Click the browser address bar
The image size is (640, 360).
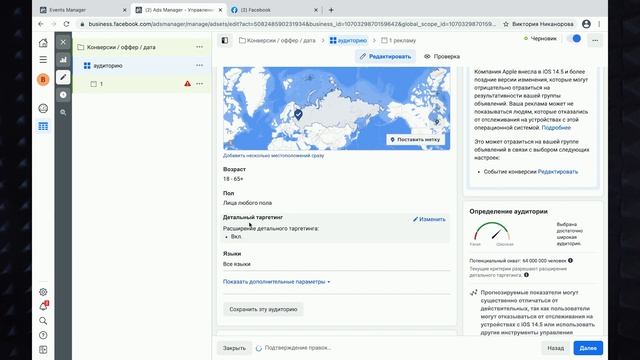coord(292,24)
